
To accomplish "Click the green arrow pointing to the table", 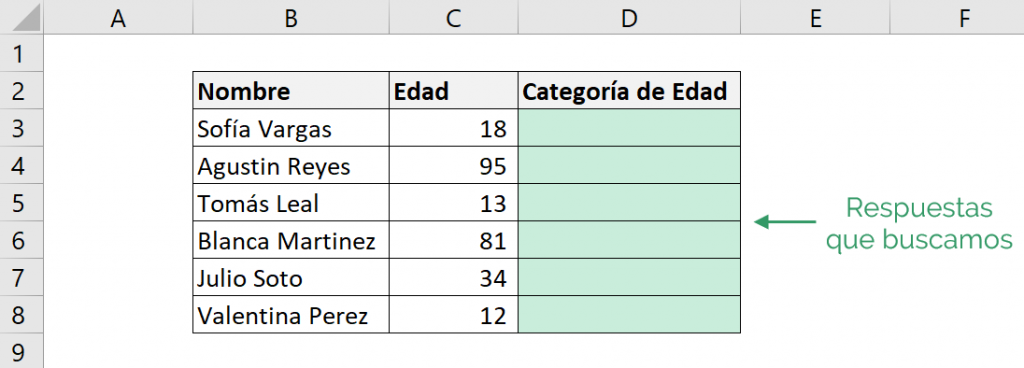I will (785, 222).
